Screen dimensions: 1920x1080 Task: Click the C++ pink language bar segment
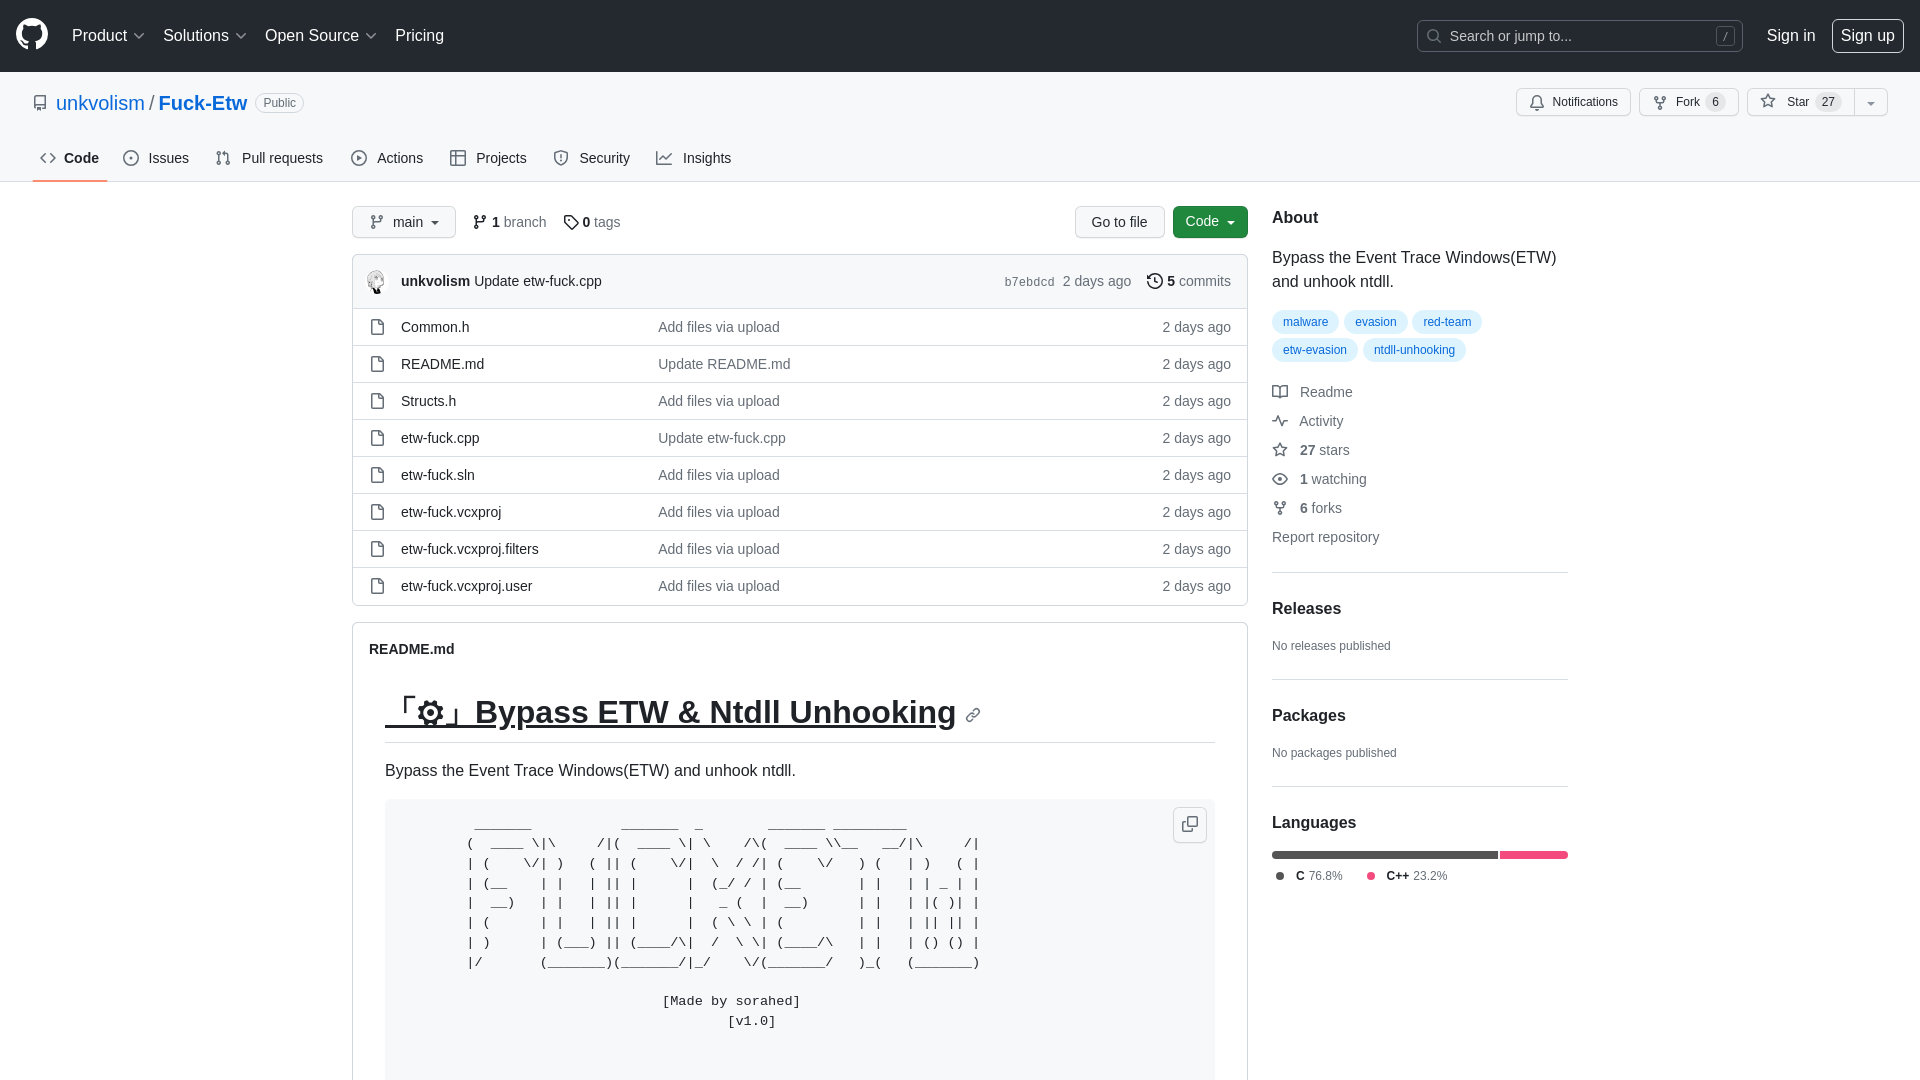[x=1534, y=855]
